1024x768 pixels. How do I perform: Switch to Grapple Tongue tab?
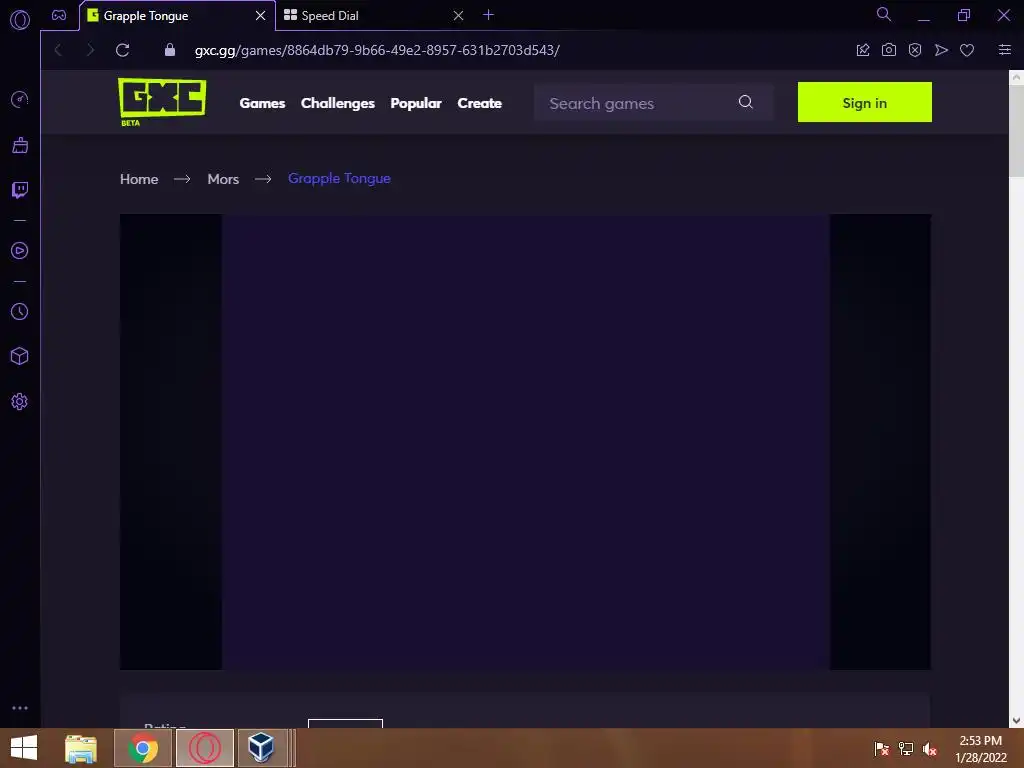(x=170, y=16)
